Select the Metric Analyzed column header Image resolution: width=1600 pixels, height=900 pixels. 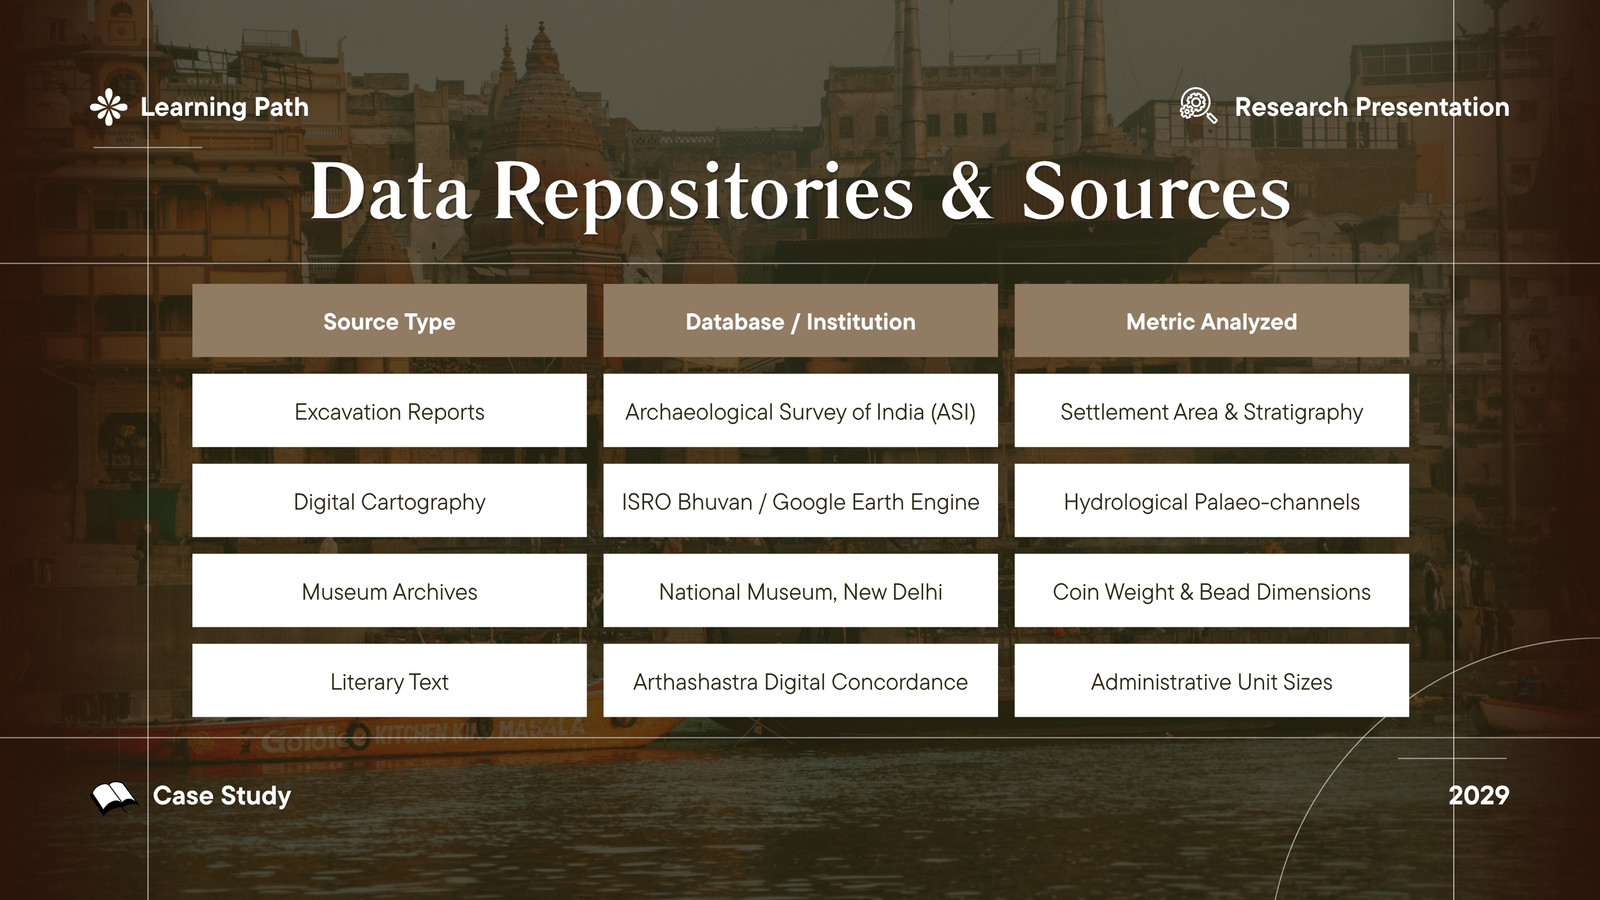(x=1211, y=321)
